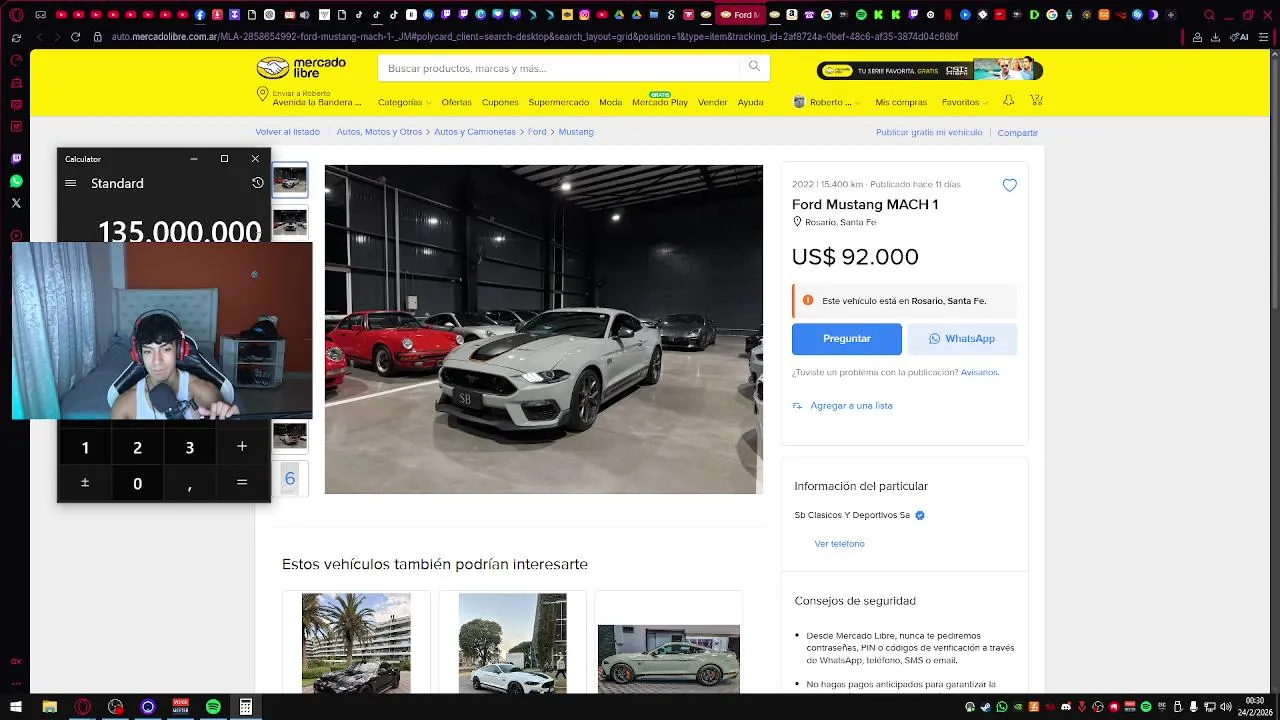Open the Ford breadcrumb

[x=537, y=132]
